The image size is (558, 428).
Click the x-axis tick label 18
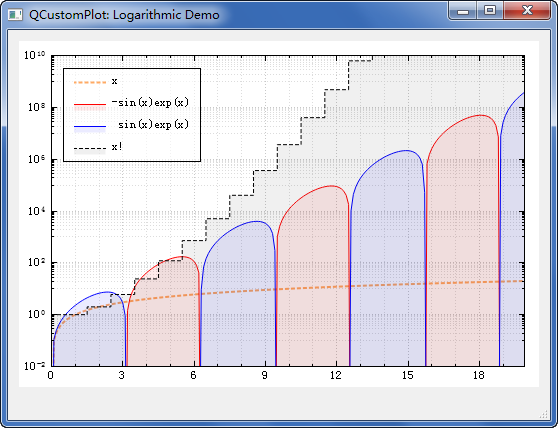[x=479, y=376]
